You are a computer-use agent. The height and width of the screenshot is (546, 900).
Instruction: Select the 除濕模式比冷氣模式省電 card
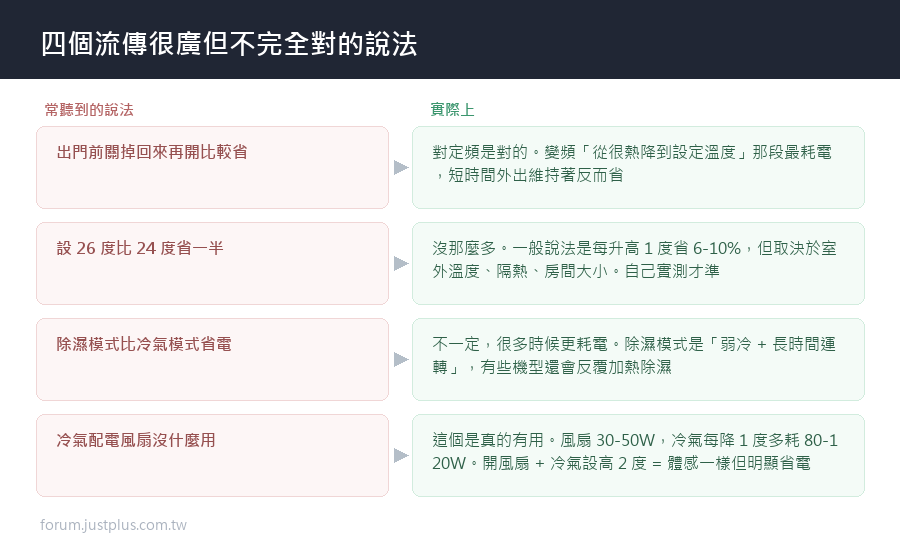click(212, 359)
